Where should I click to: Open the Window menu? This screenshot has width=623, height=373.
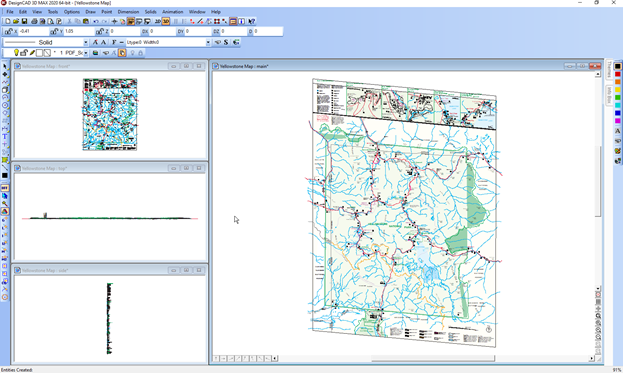click(197, 12)
